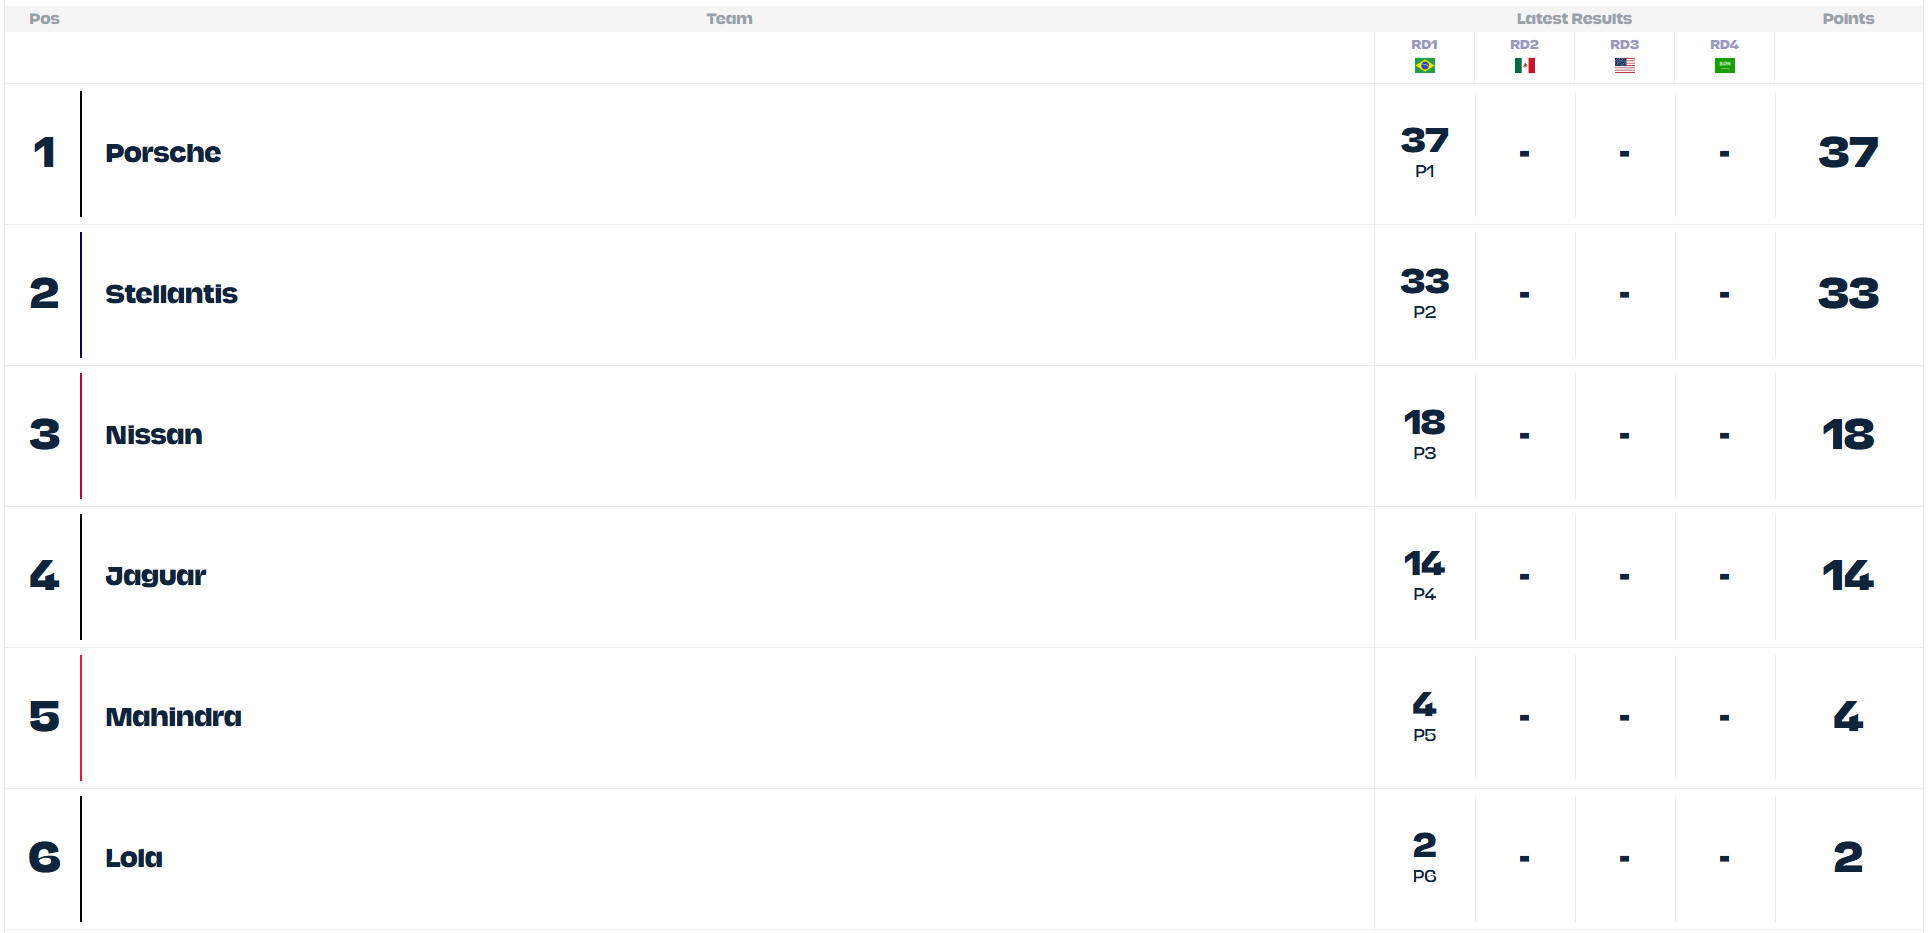
Task: Click the Points column header
Action: [1847, 19]
